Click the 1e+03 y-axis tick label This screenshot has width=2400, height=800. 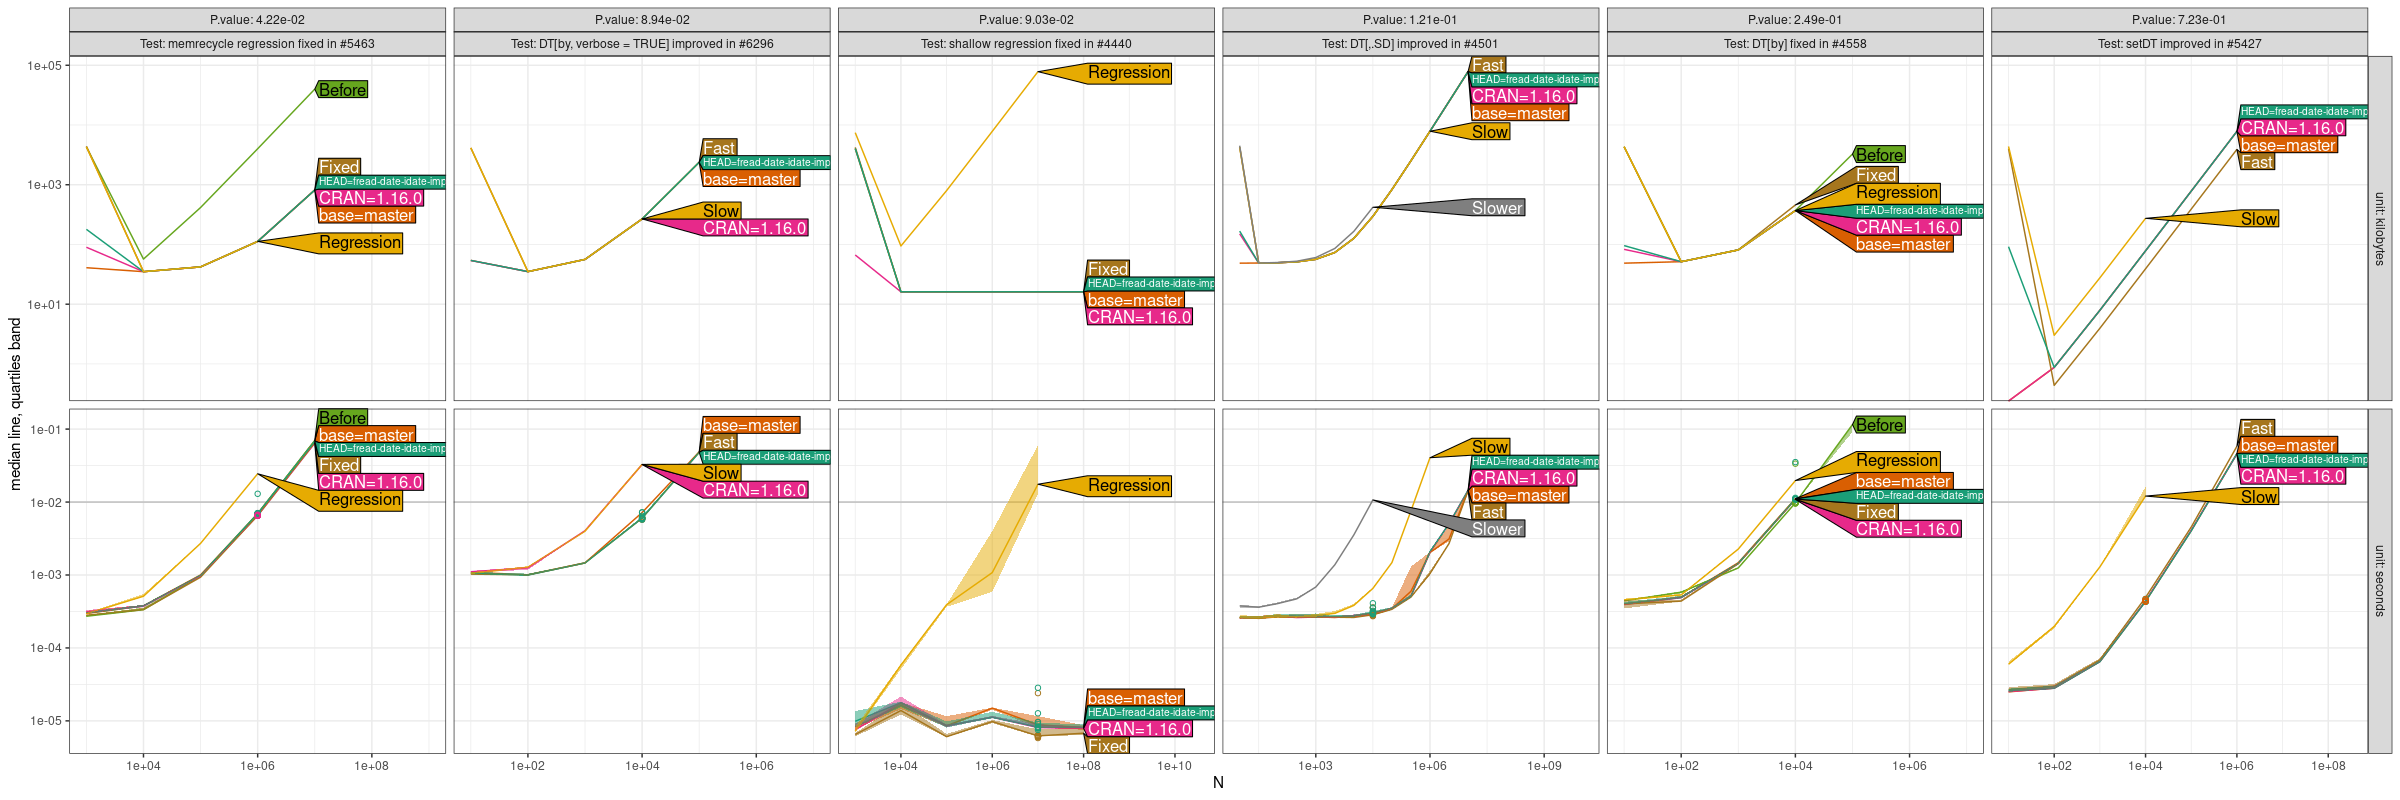click(44, 185)
